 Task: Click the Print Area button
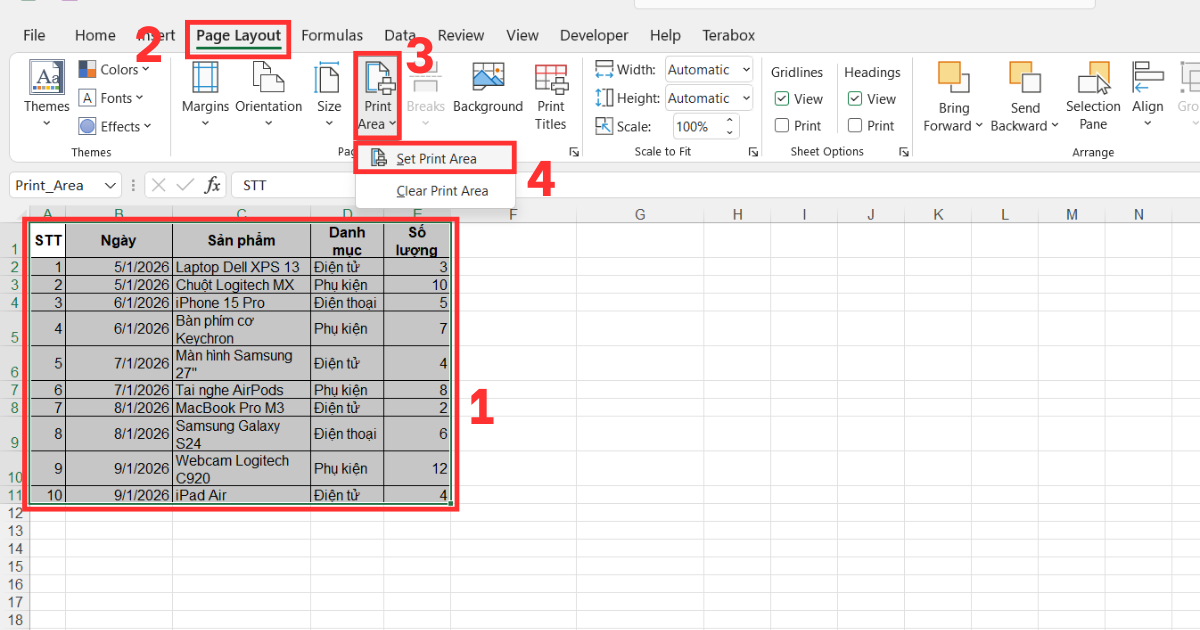point(378,95)
